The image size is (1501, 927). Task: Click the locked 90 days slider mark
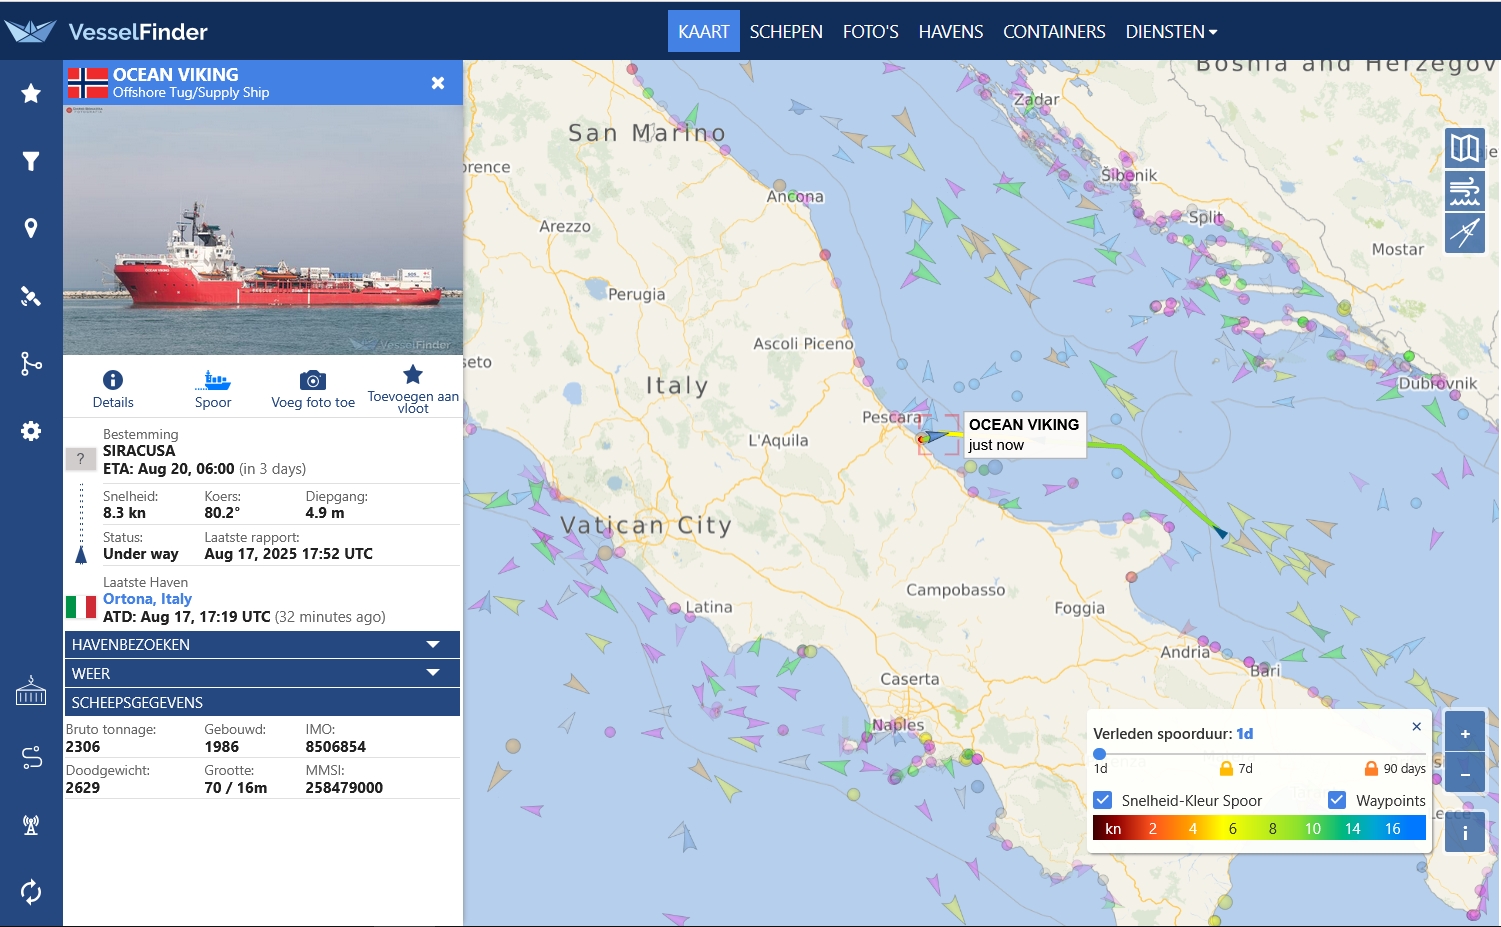point(1395,769)
